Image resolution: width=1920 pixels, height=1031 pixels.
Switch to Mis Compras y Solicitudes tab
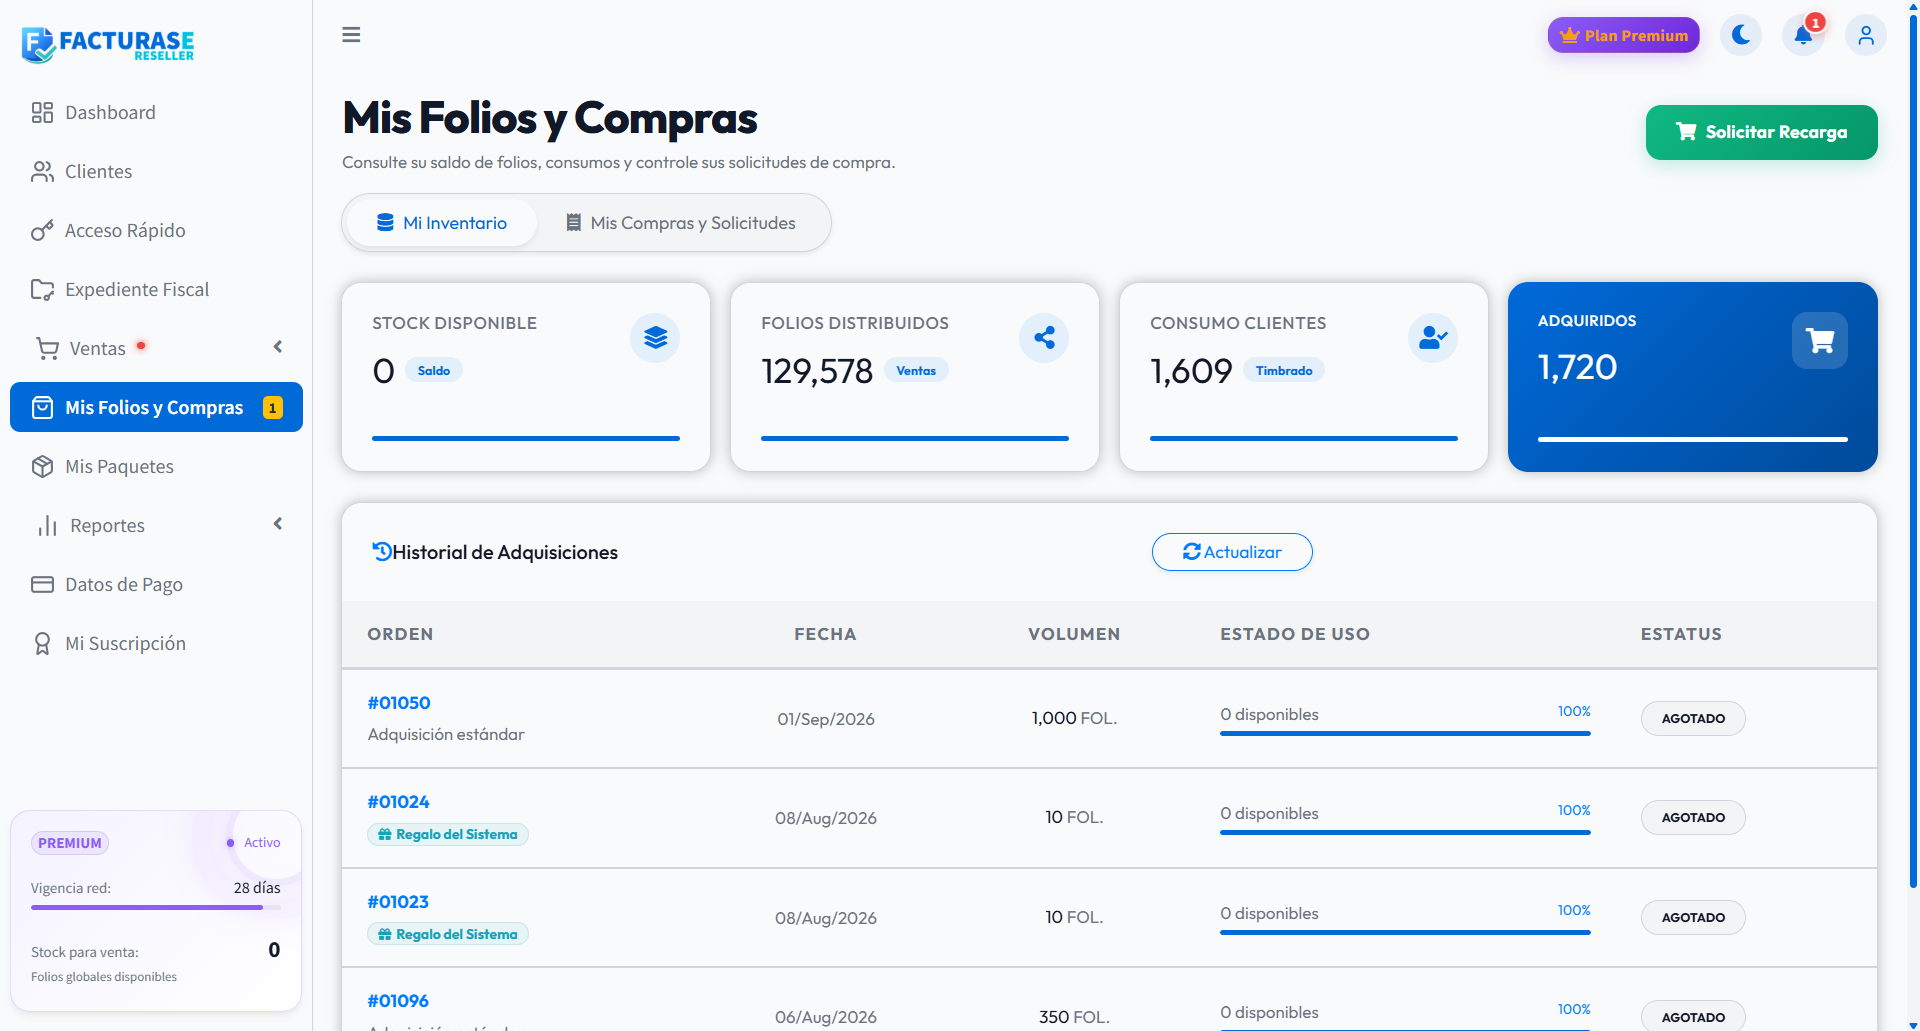coord(680,223)
